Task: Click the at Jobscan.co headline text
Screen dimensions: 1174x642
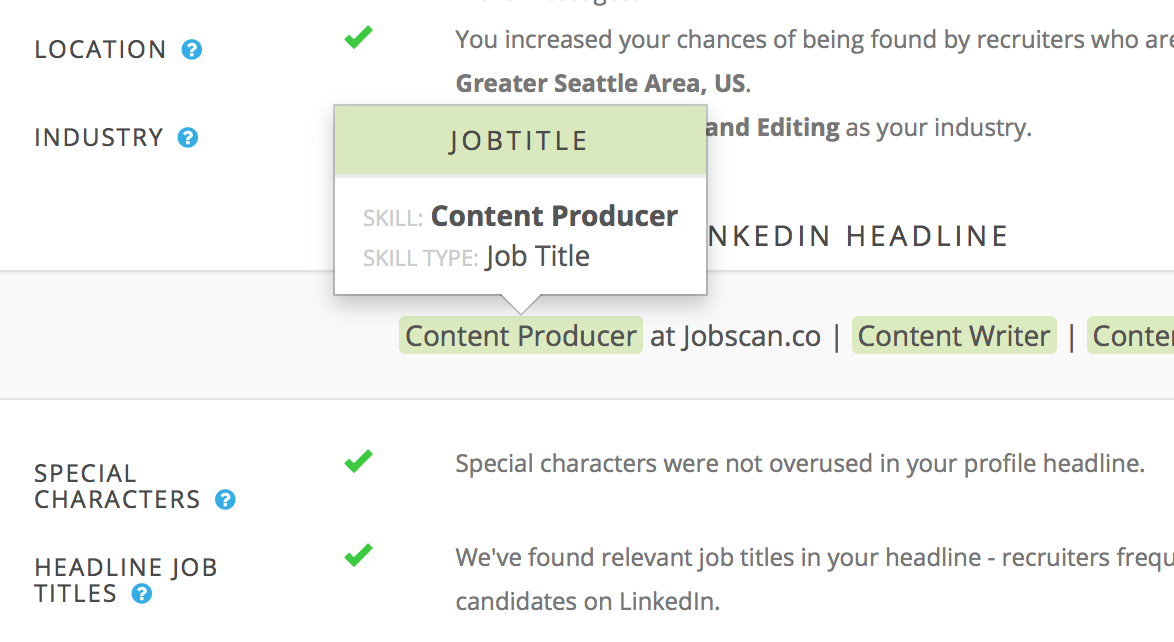Action: tap(735, 336)
